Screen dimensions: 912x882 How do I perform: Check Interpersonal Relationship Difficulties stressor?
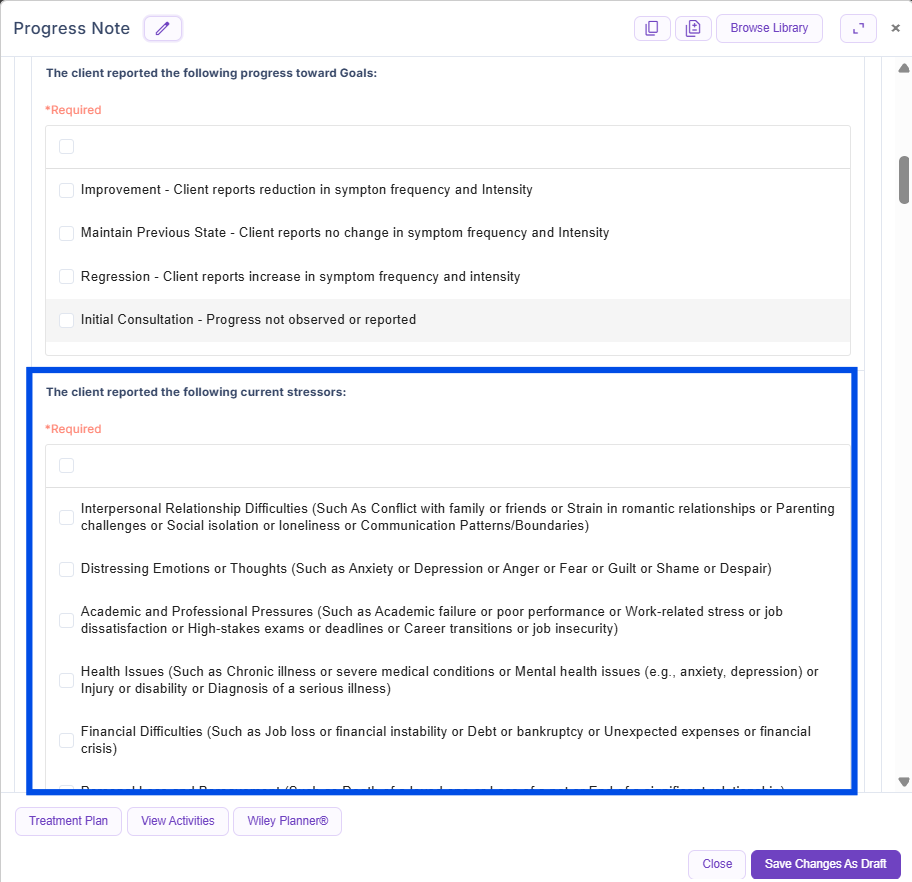66,517
